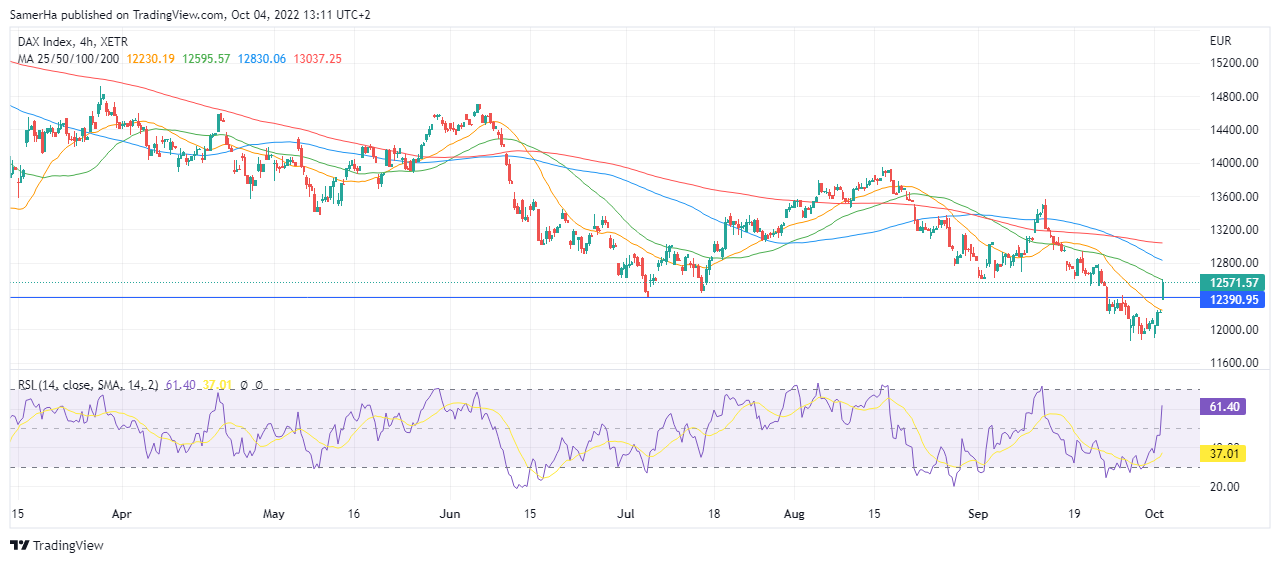This screenshot has width=1280, height=563.
Task: Click the blue 12830.06 MA value
Action: (x=261, y=59)
